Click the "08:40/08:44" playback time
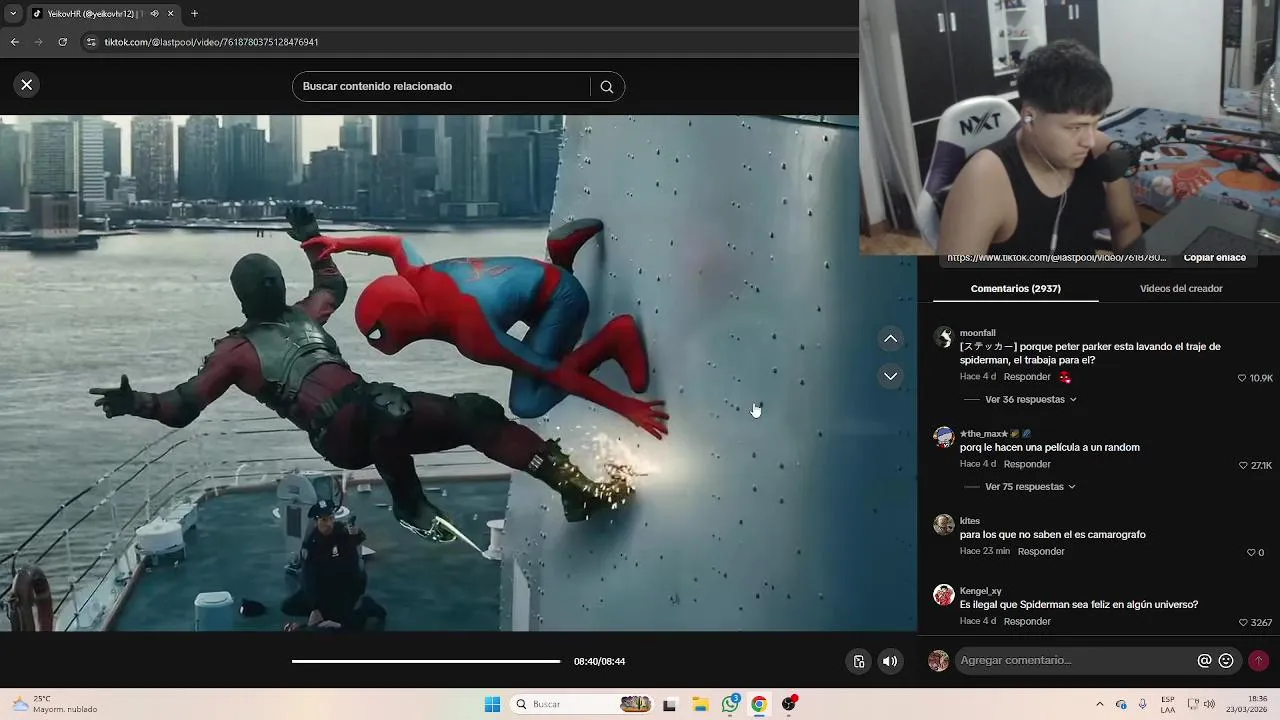 tap(599, 661)
